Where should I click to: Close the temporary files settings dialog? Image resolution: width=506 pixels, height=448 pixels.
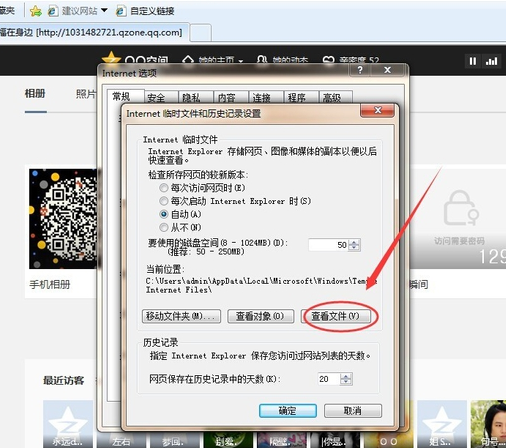(378, 110)
